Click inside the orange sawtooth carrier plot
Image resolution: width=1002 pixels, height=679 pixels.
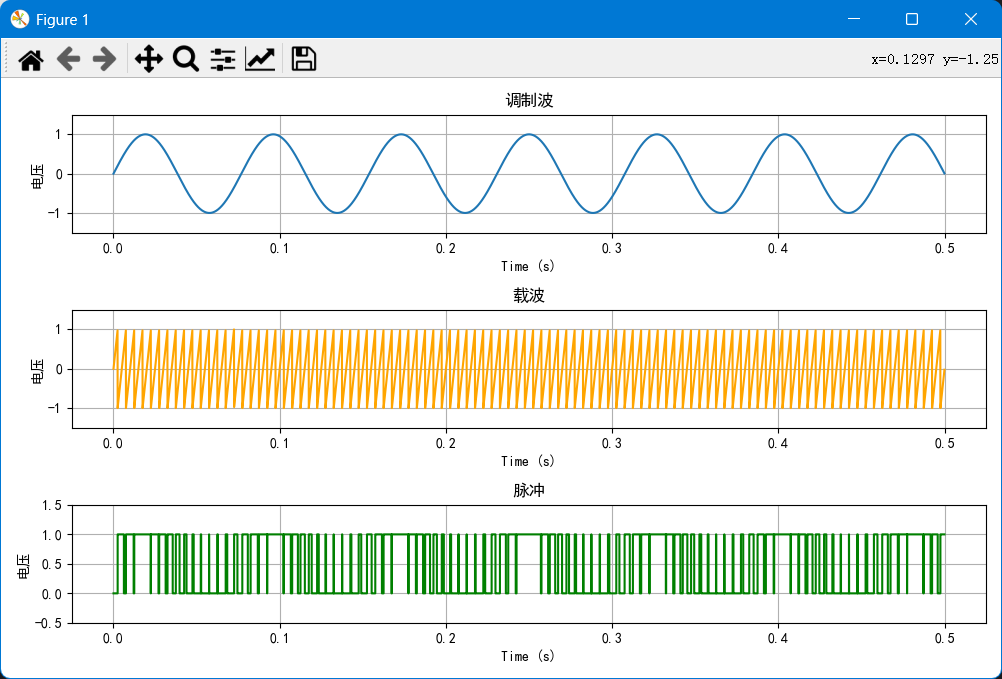pyautogui.click(x=528, y=369)
